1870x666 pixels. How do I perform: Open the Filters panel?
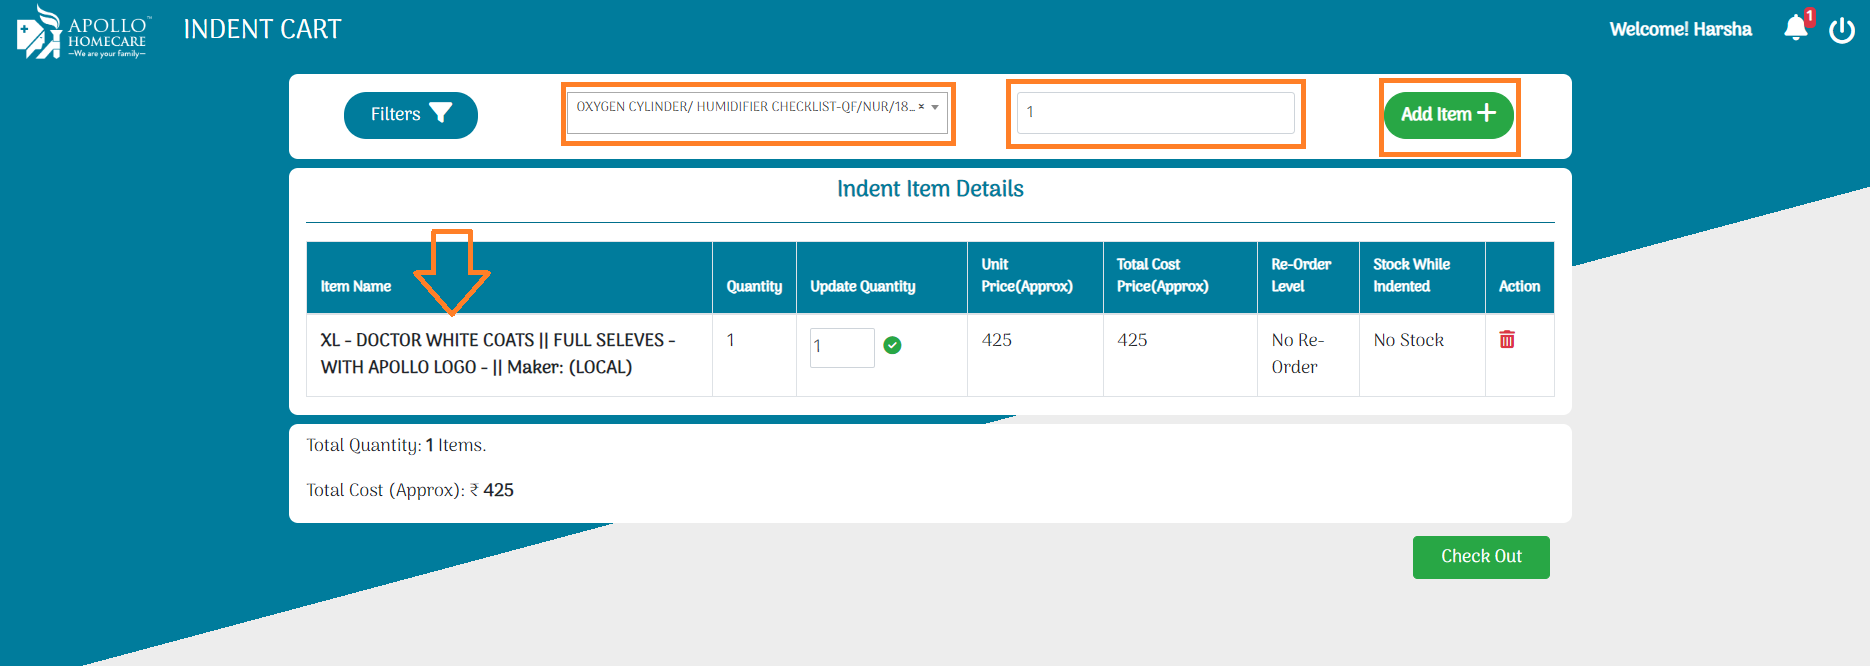point(410,115)
